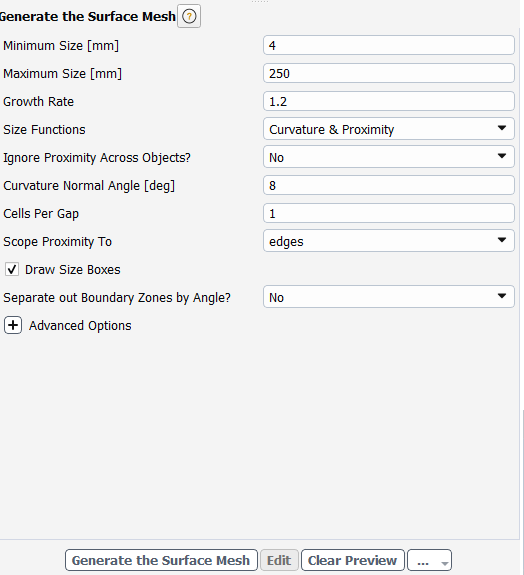Toggle Draw Size Boxes checkbox
The image size is (524, 575).
[12, 270]
